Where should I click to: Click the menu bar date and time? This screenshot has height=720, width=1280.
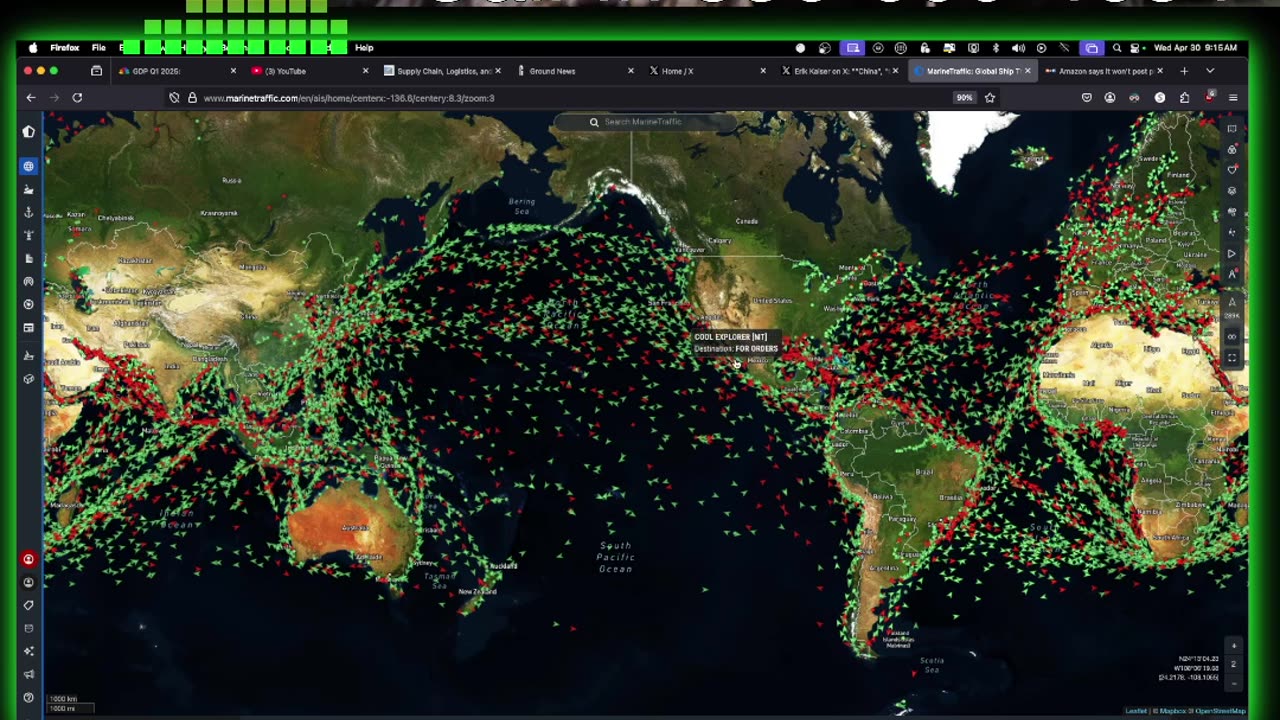1195,47
